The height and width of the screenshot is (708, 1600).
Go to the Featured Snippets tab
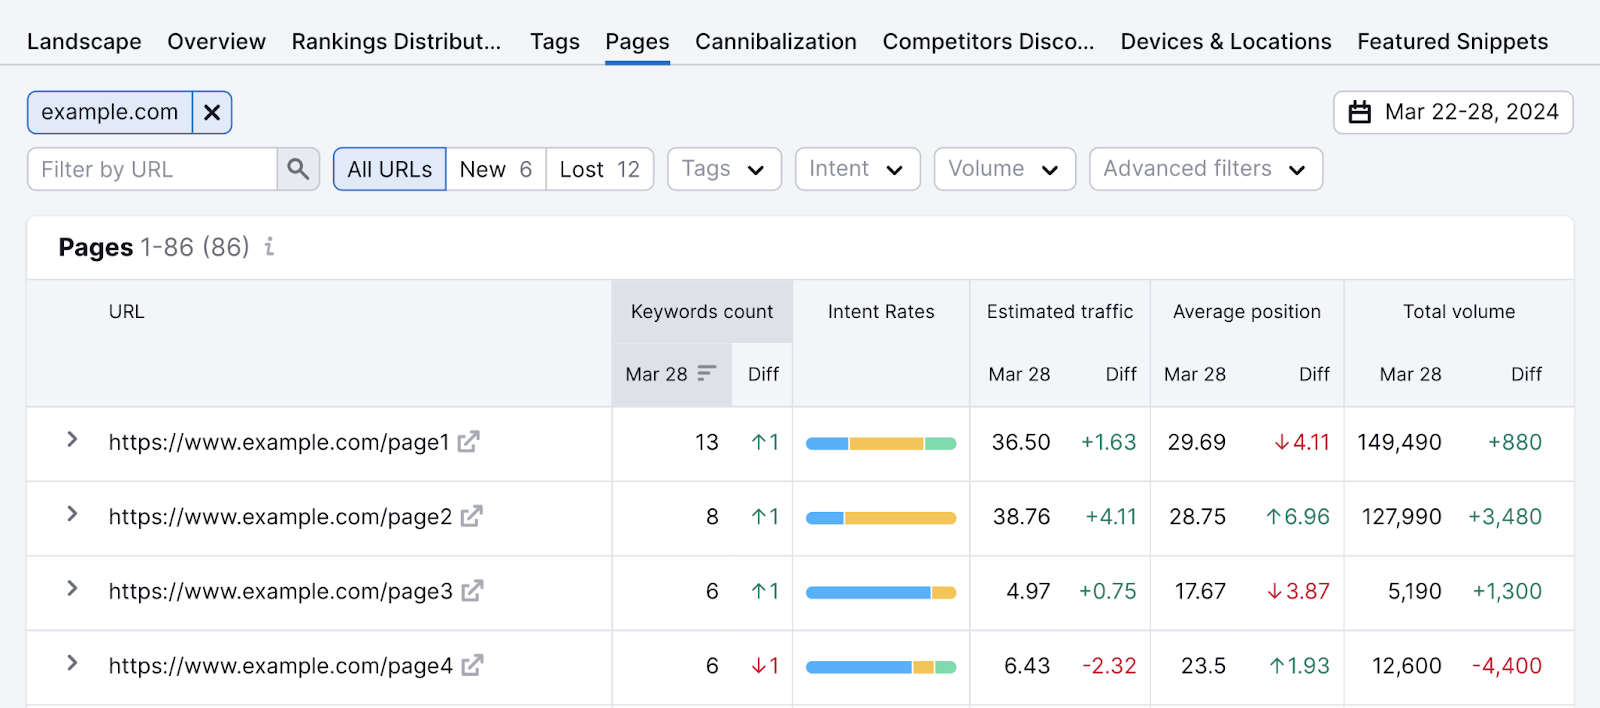pyautogui.click(x=1452, y=42)
